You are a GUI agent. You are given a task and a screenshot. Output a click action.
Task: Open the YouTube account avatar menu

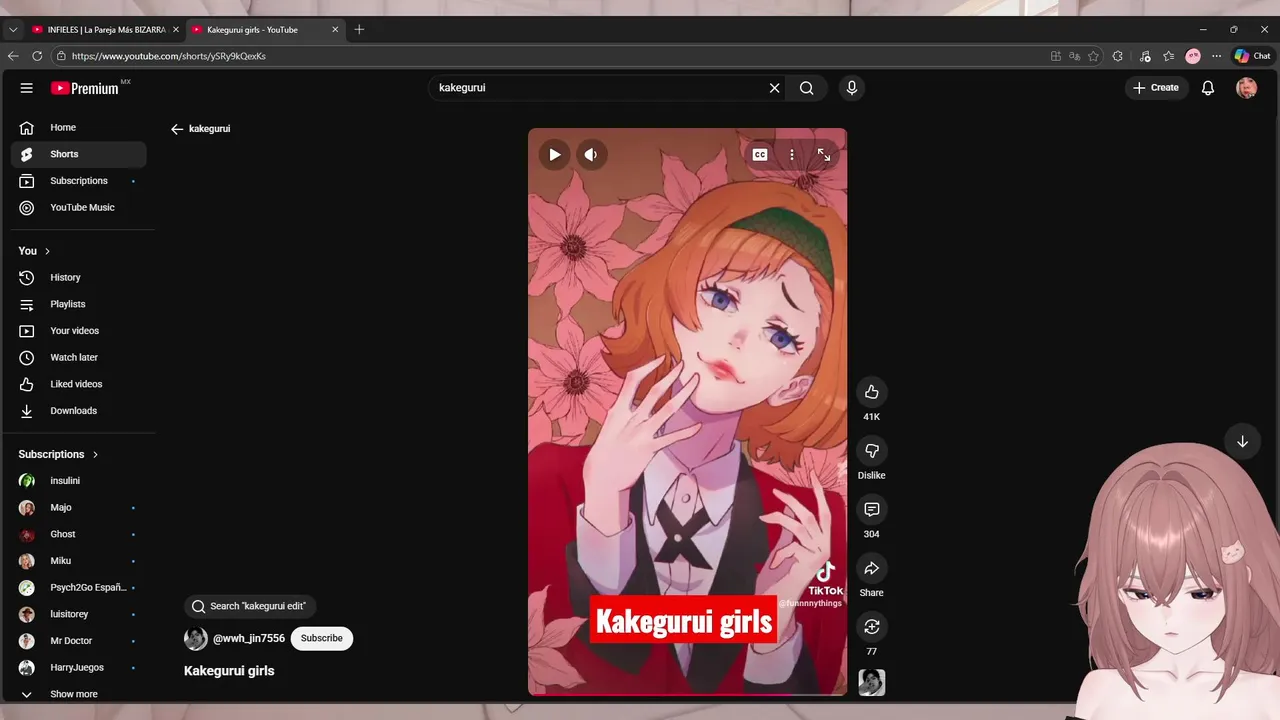(x=1246, y=88)
